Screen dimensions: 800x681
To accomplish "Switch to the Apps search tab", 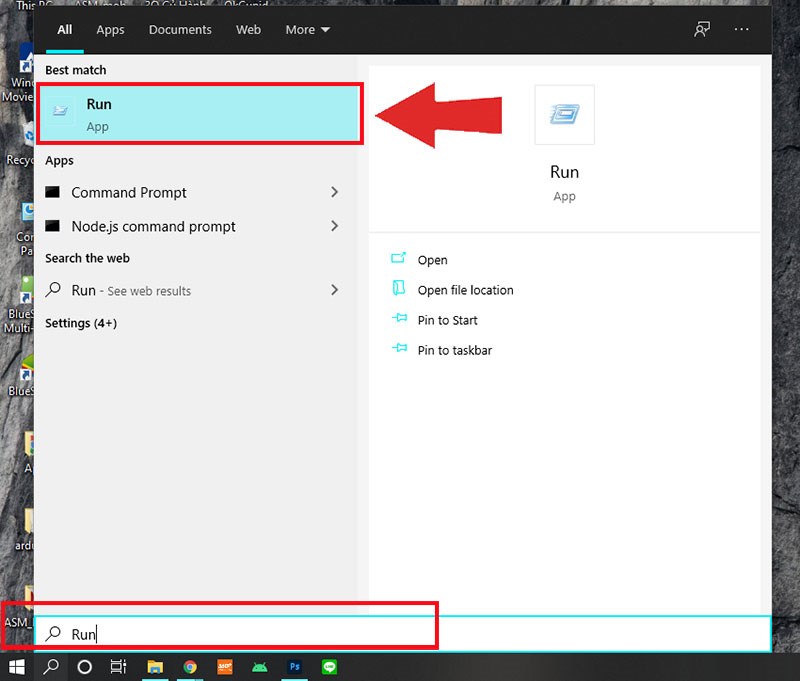I will pyautogui.click(x=110, y=30).
